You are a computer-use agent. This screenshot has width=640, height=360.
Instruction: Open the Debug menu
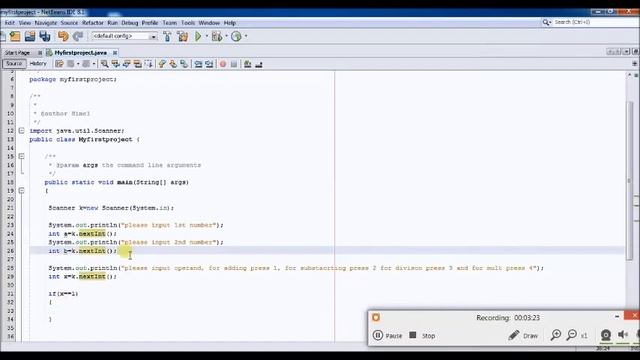point(130,23)
